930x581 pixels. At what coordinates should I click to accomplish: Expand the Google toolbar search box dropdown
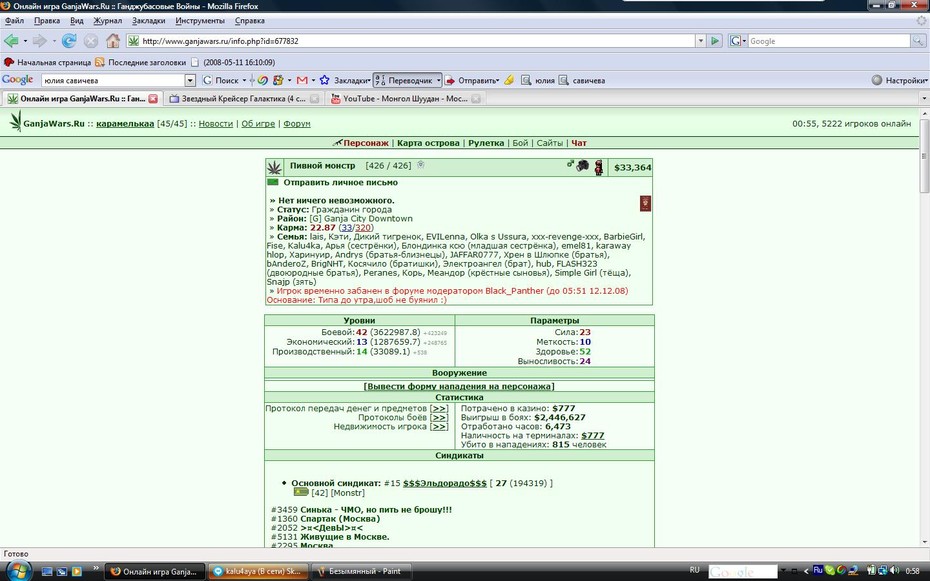click(190, 80)
